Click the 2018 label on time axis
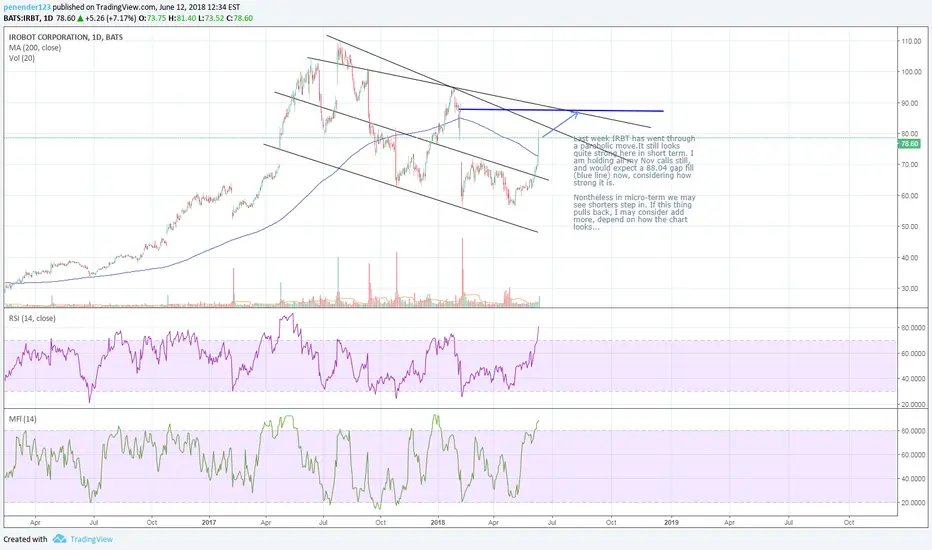Viewport: 932px width, 550px height. (x=438, y=523)
